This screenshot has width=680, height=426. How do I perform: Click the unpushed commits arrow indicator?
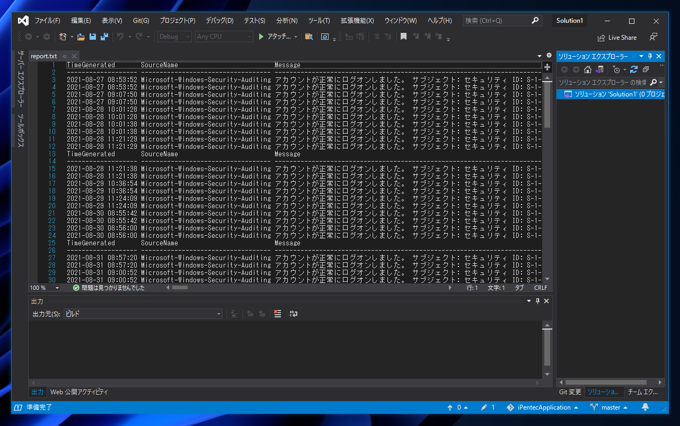457,407
